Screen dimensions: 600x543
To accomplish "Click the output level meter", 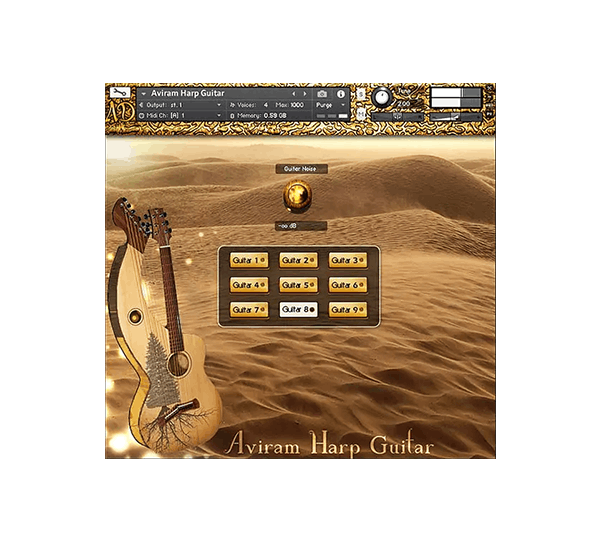I will coord(456,98).
